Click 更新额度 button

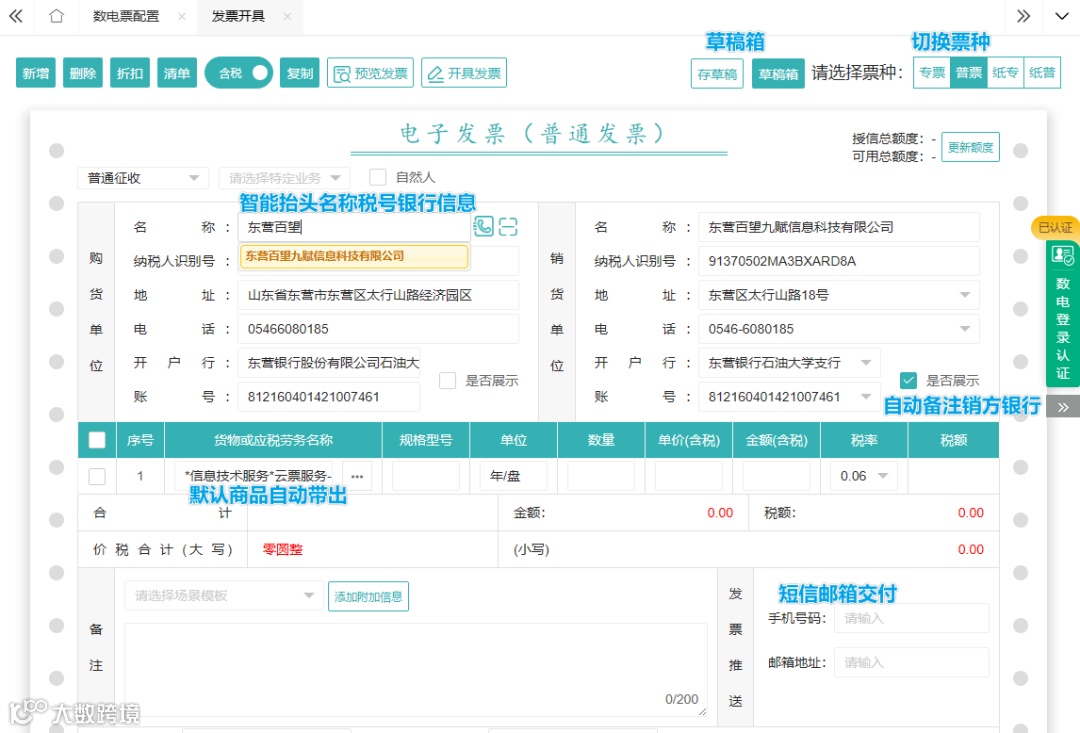pos(970,147)
